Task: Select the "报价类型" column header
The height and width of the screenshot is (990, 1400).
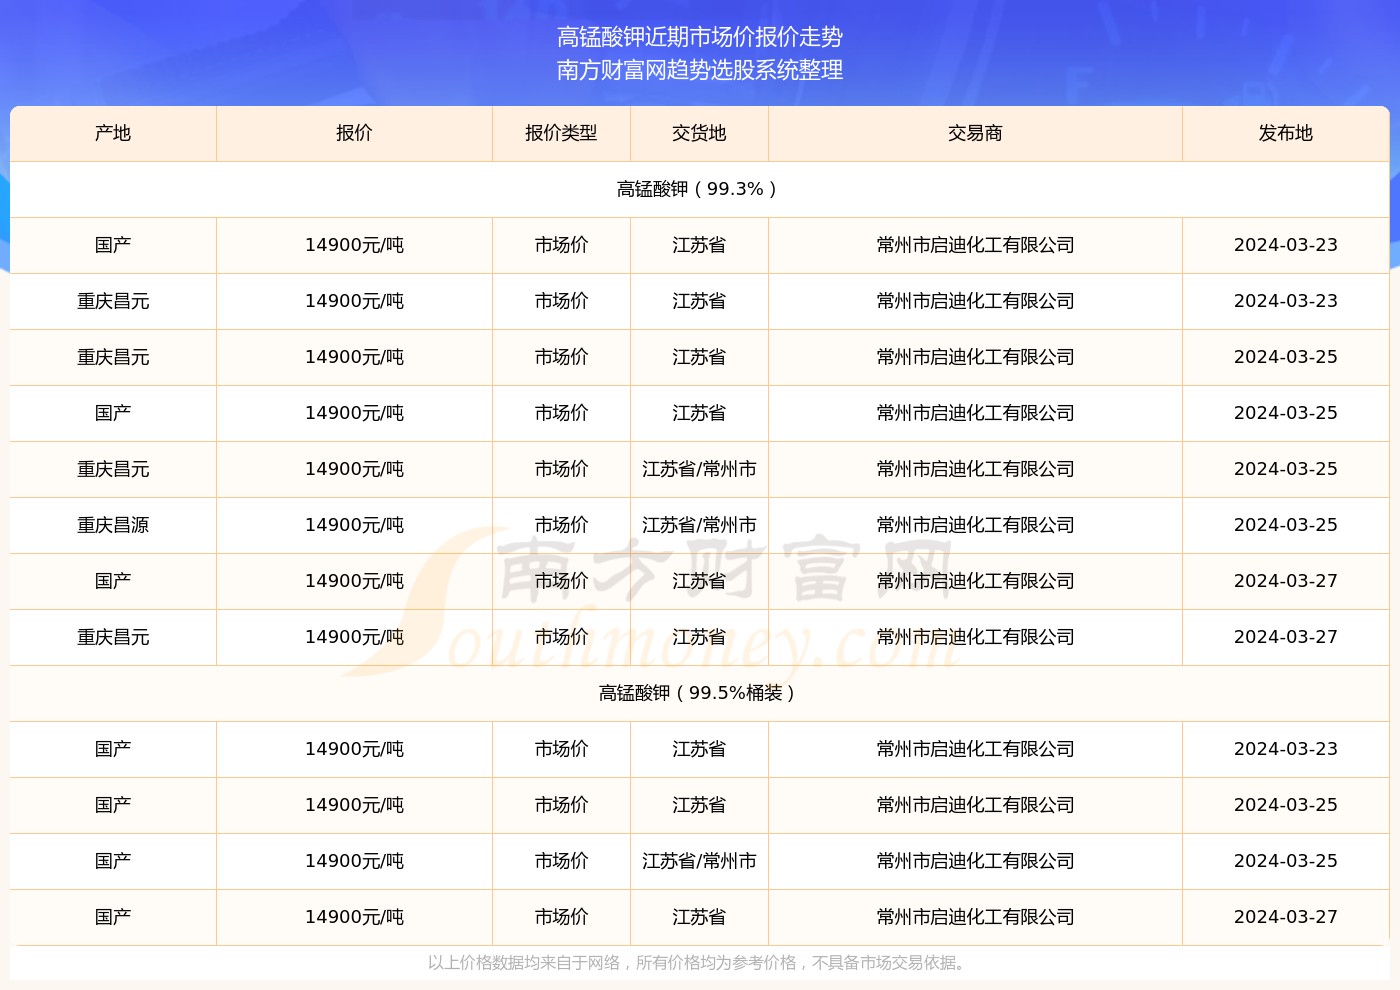Action: pos(561,133)
